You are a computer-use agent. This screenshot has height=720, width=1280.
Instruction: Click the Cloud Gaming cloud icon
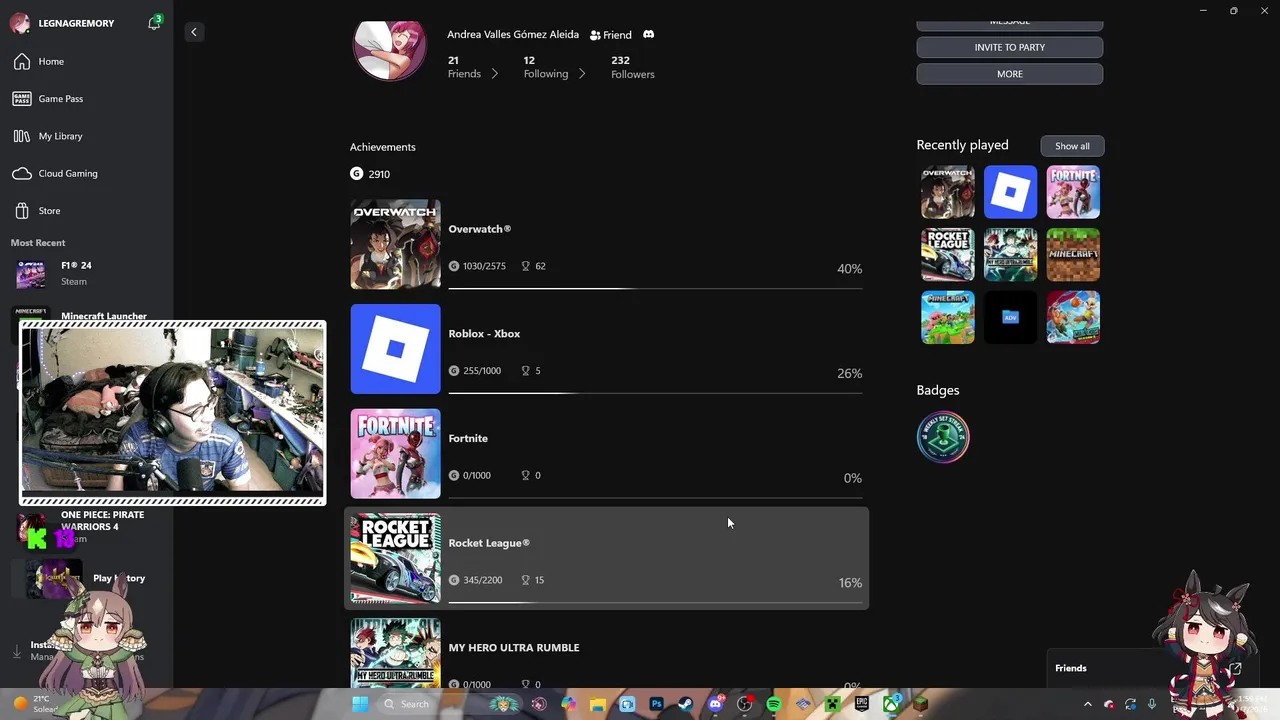22,173
